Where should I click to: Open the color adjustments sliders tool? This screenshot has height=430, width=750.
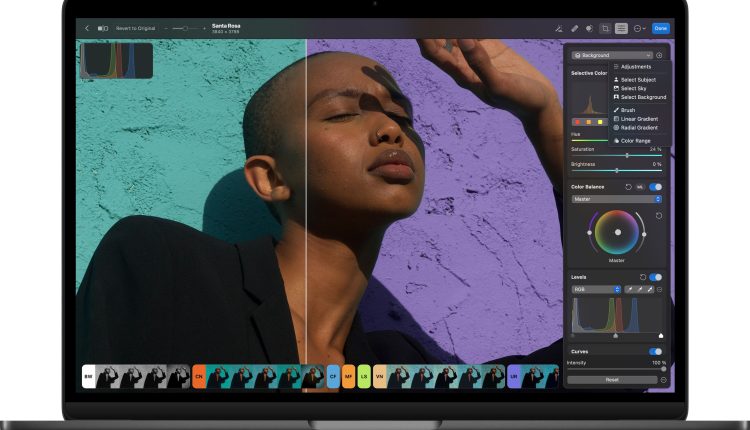click(x=621, y=29)
